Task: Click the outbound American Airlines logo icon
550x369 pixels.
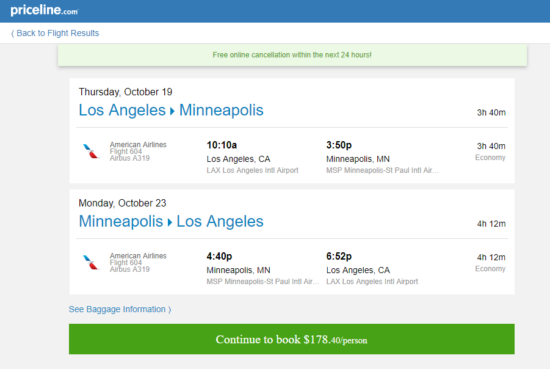Action: click(x=90, y=151)
